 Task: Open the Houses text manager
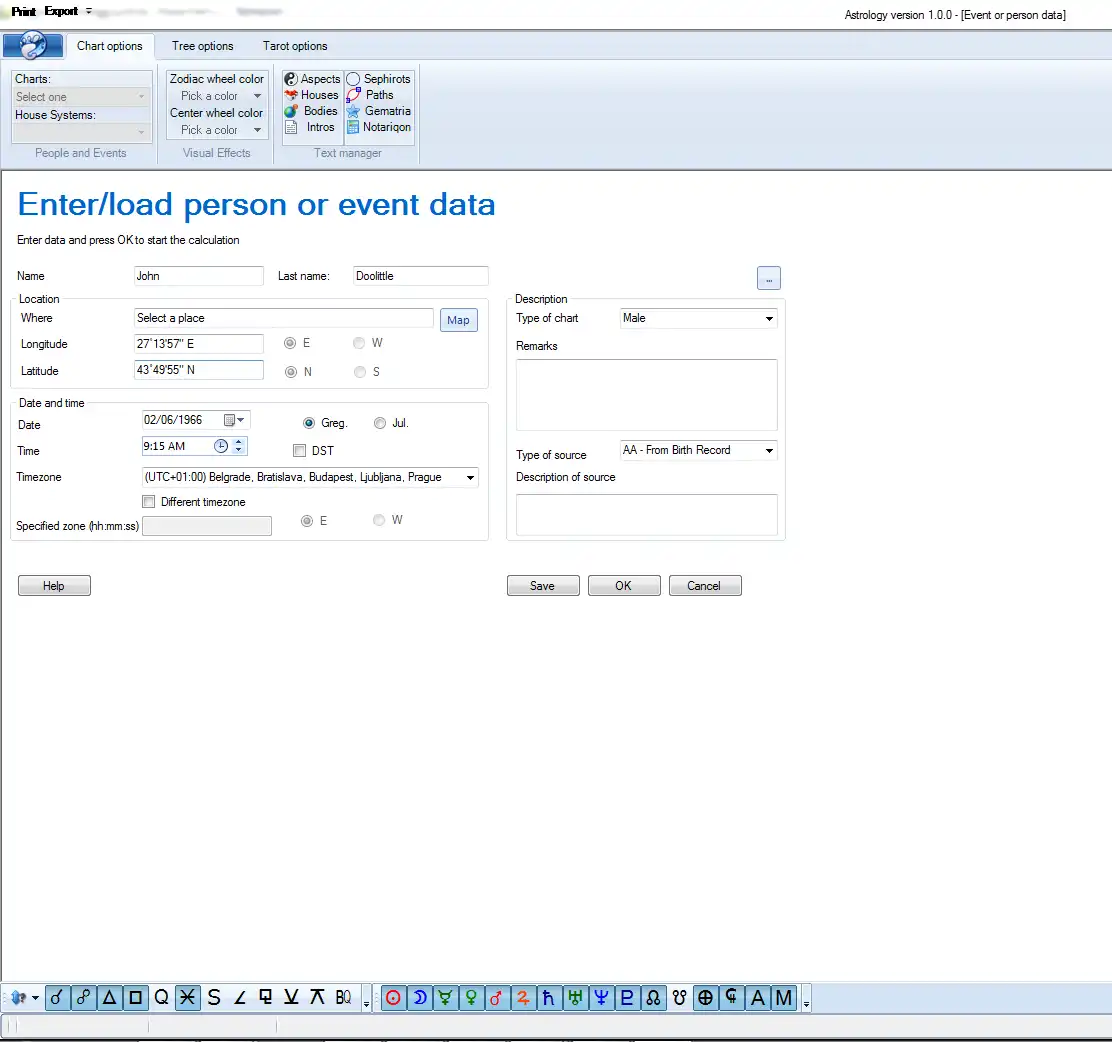(x=311, y=95)
